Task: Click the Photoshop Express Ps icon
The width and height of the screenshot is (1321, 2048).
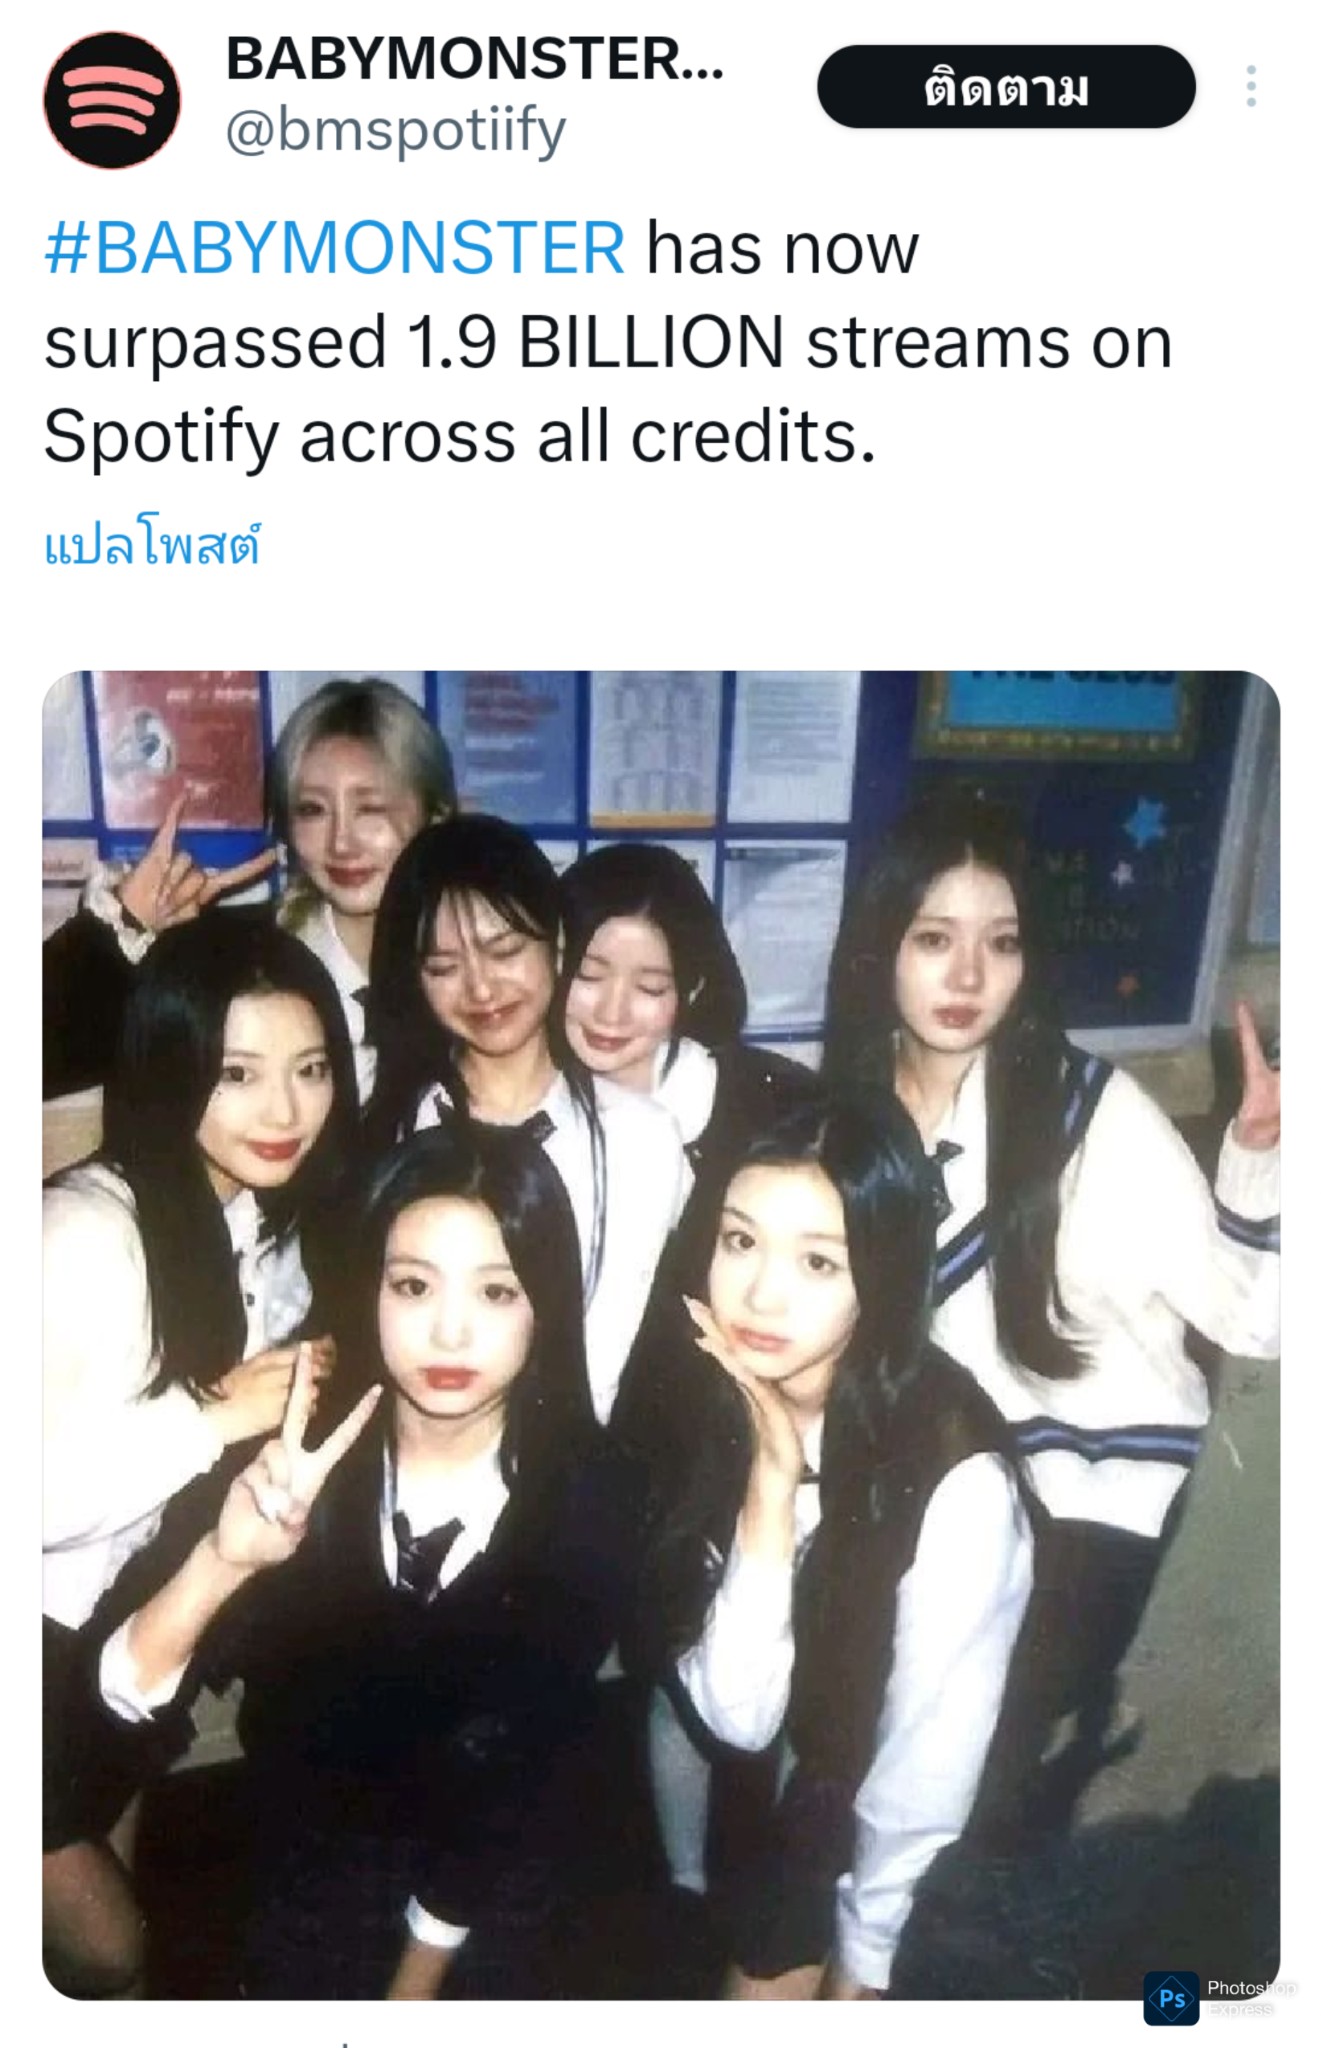Action: coord(1171,1998)
